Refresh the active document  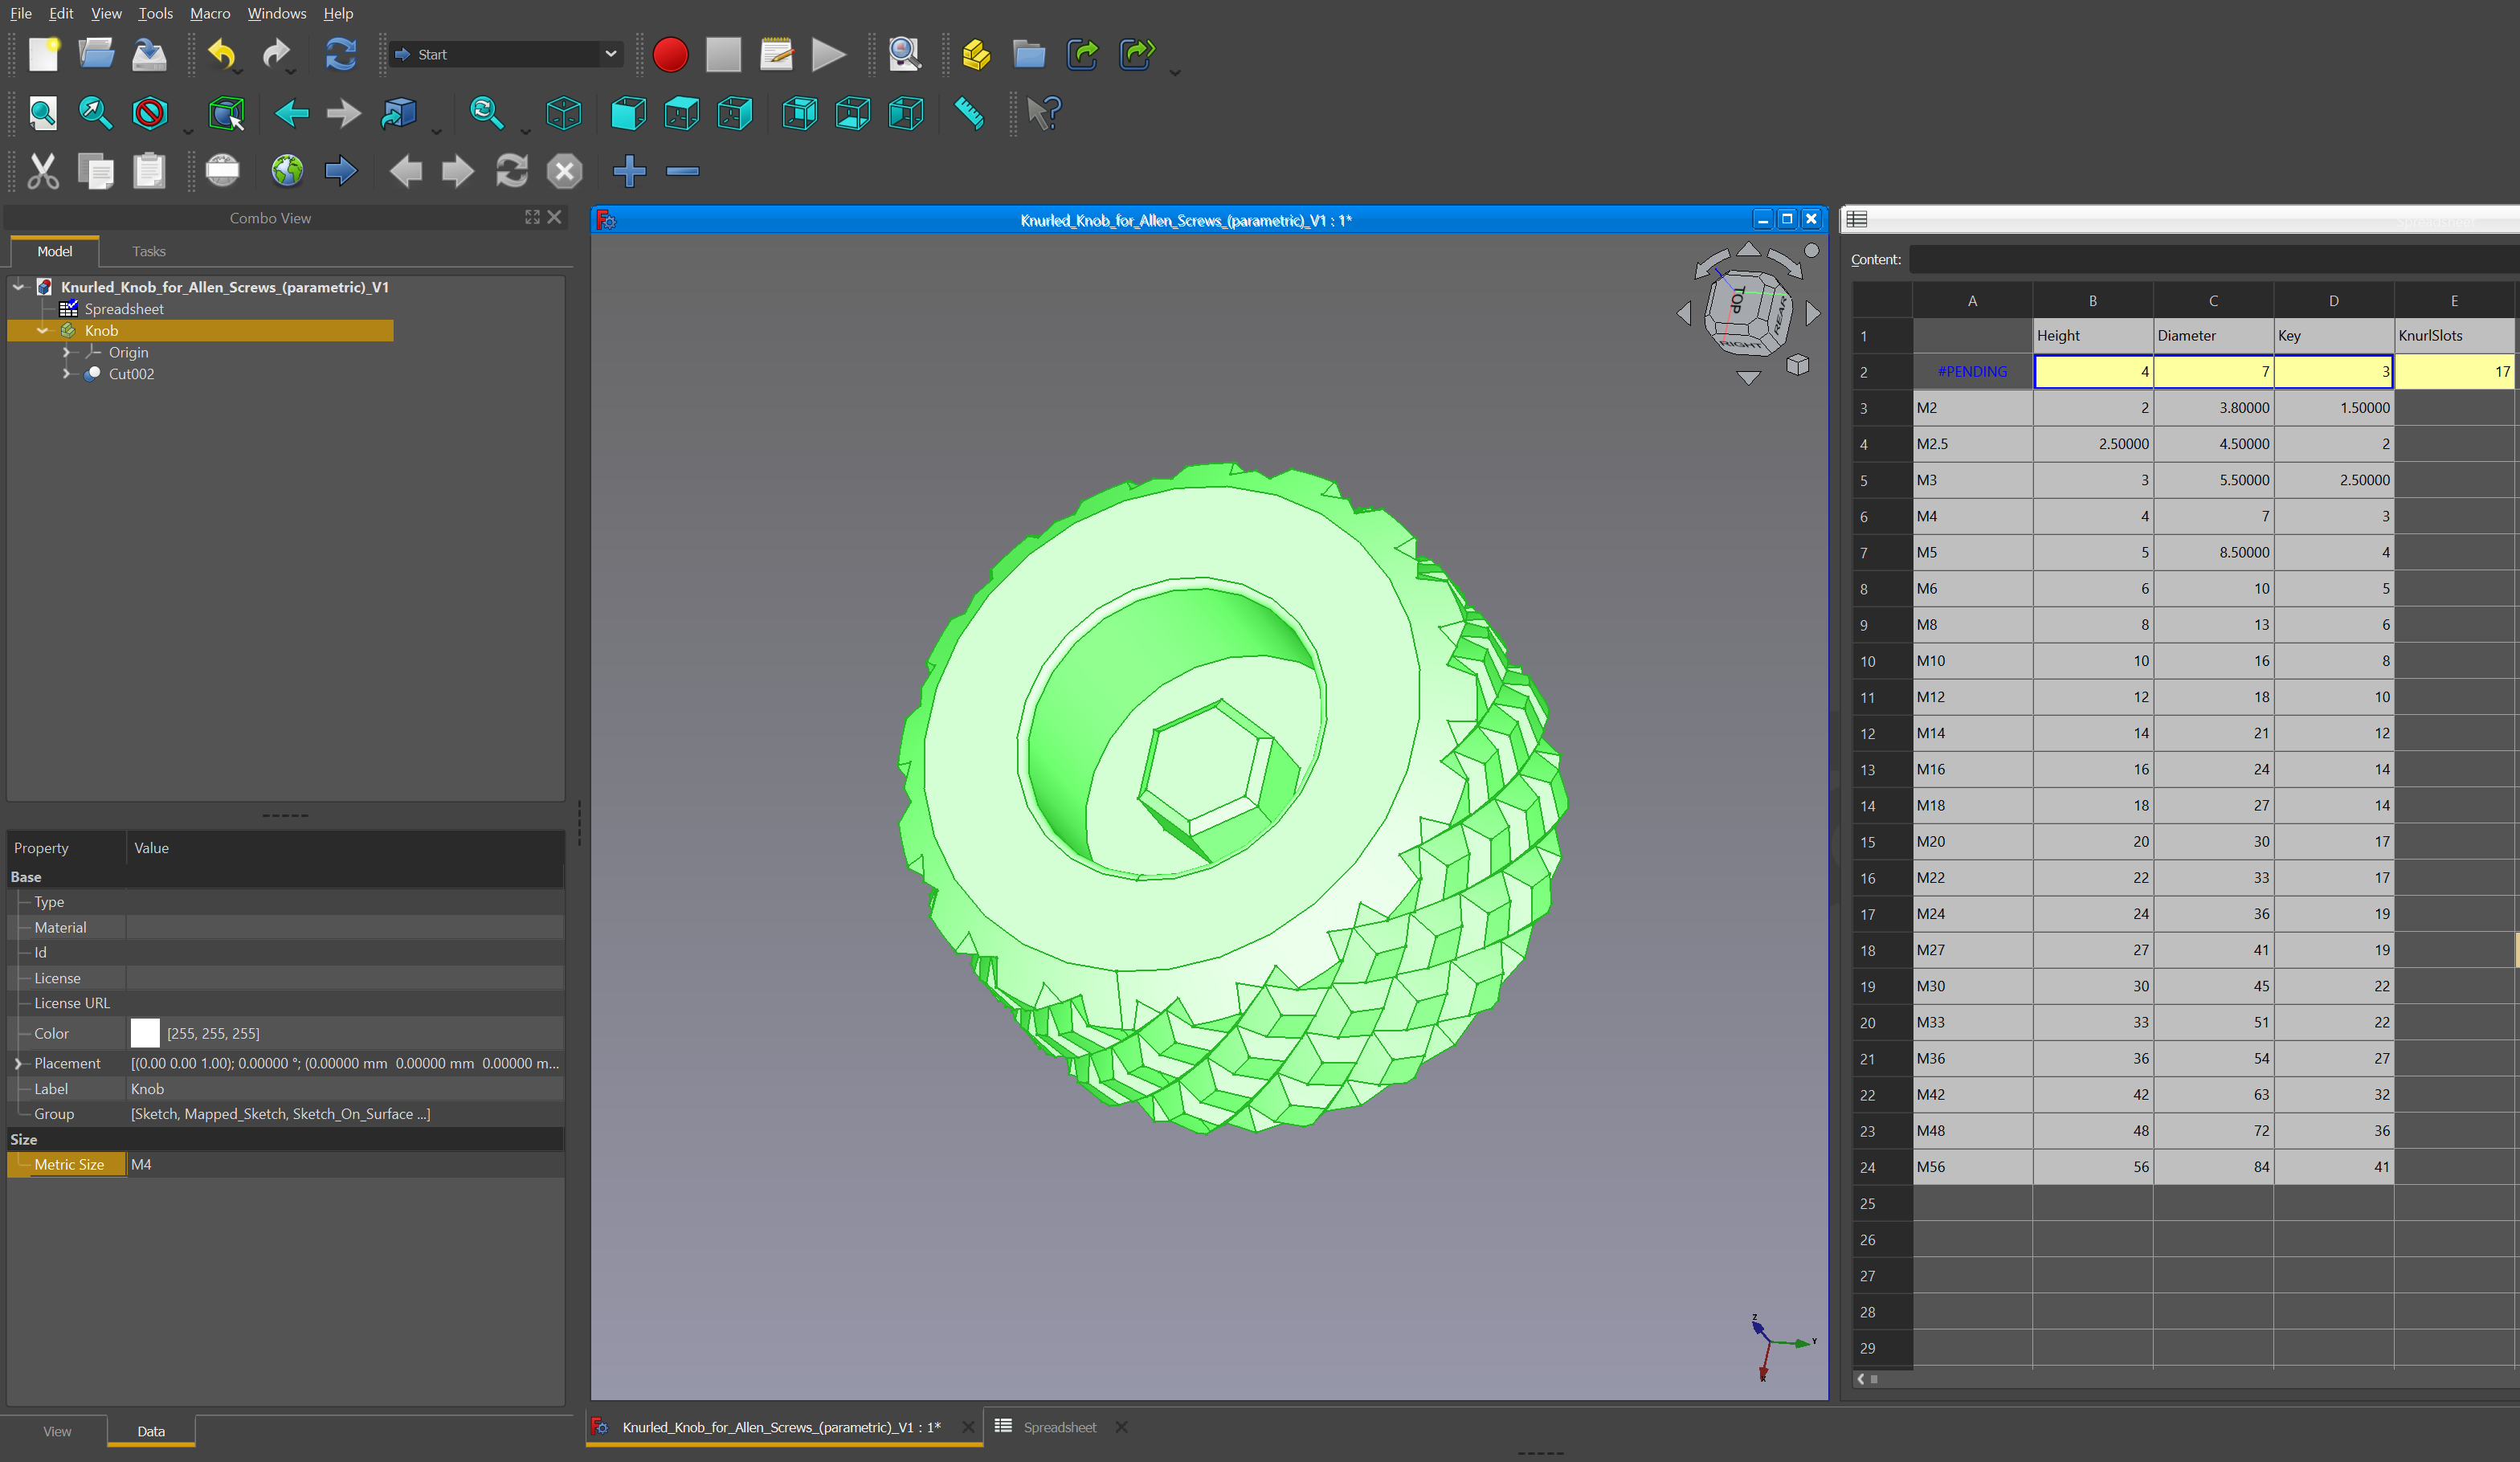[340, 54]
